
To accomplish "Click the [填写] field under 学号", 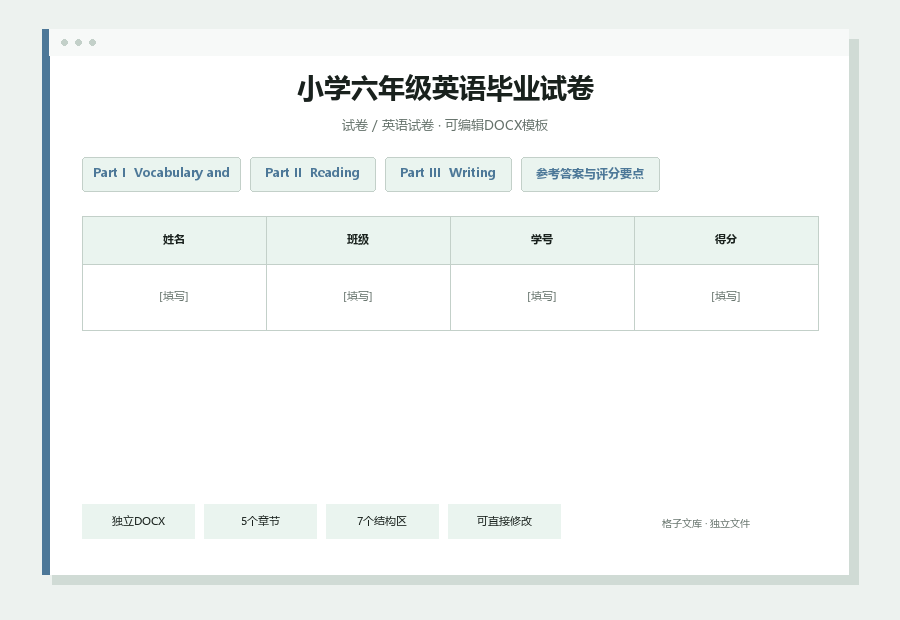I will (542, 297).
